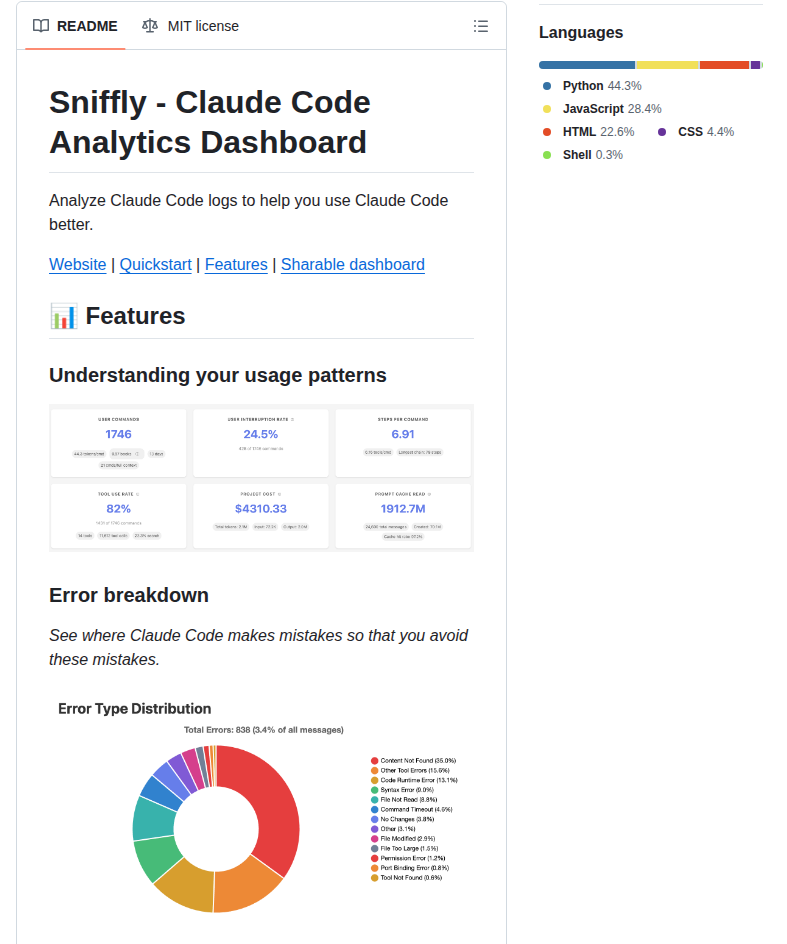Select the CSS 4.4% language entry
The width and height of the screenshot is (787, 944).
click(x=695, y=132)
